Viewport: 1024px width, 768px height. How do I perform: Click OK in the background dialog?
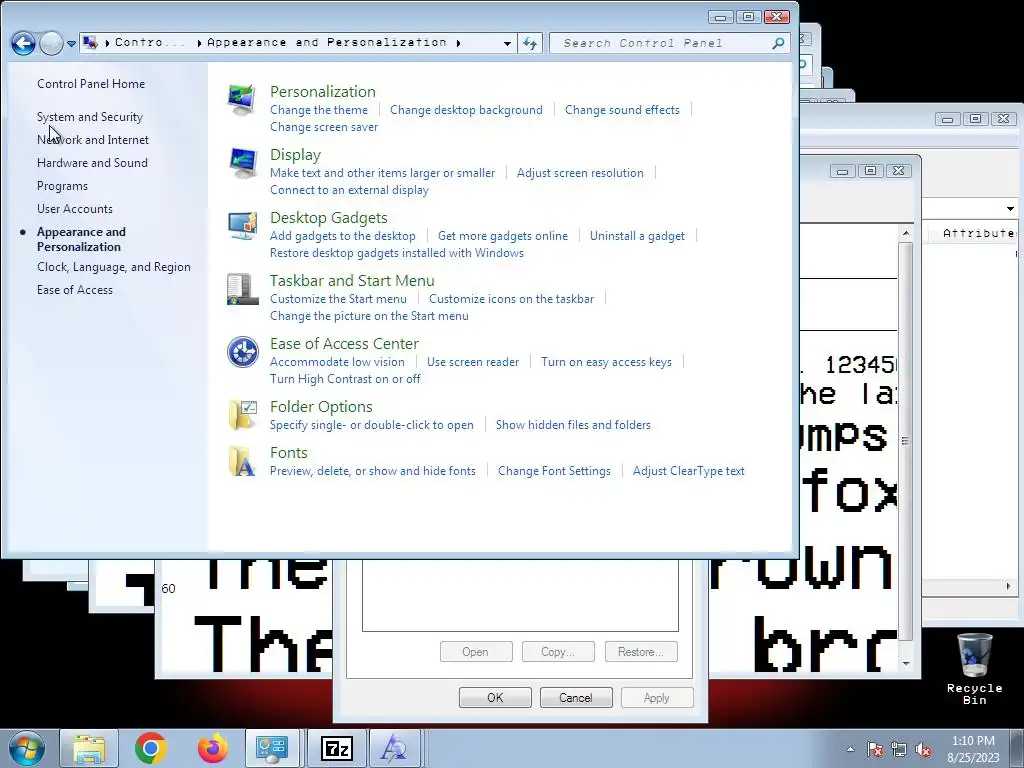pyautogui.click(x=495, y=697)
